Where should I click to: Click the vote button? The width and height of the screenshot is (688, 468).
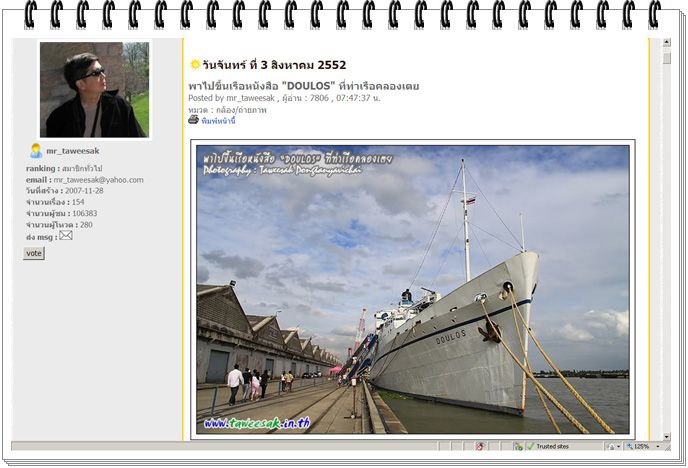(34, 253)
